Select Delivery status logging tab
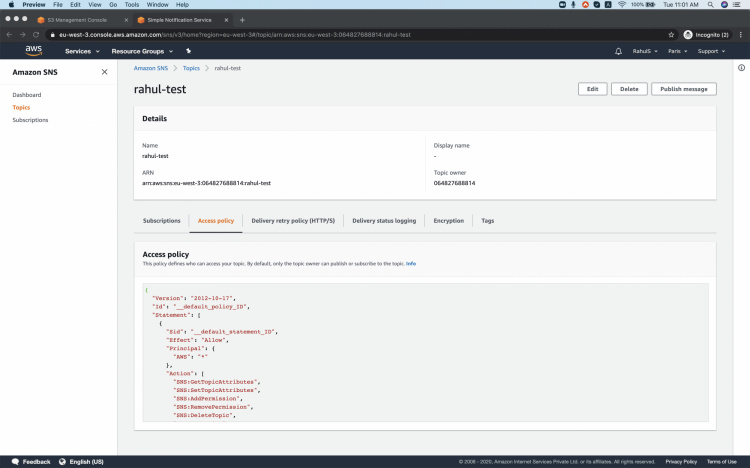 click(x=384, y=220)
